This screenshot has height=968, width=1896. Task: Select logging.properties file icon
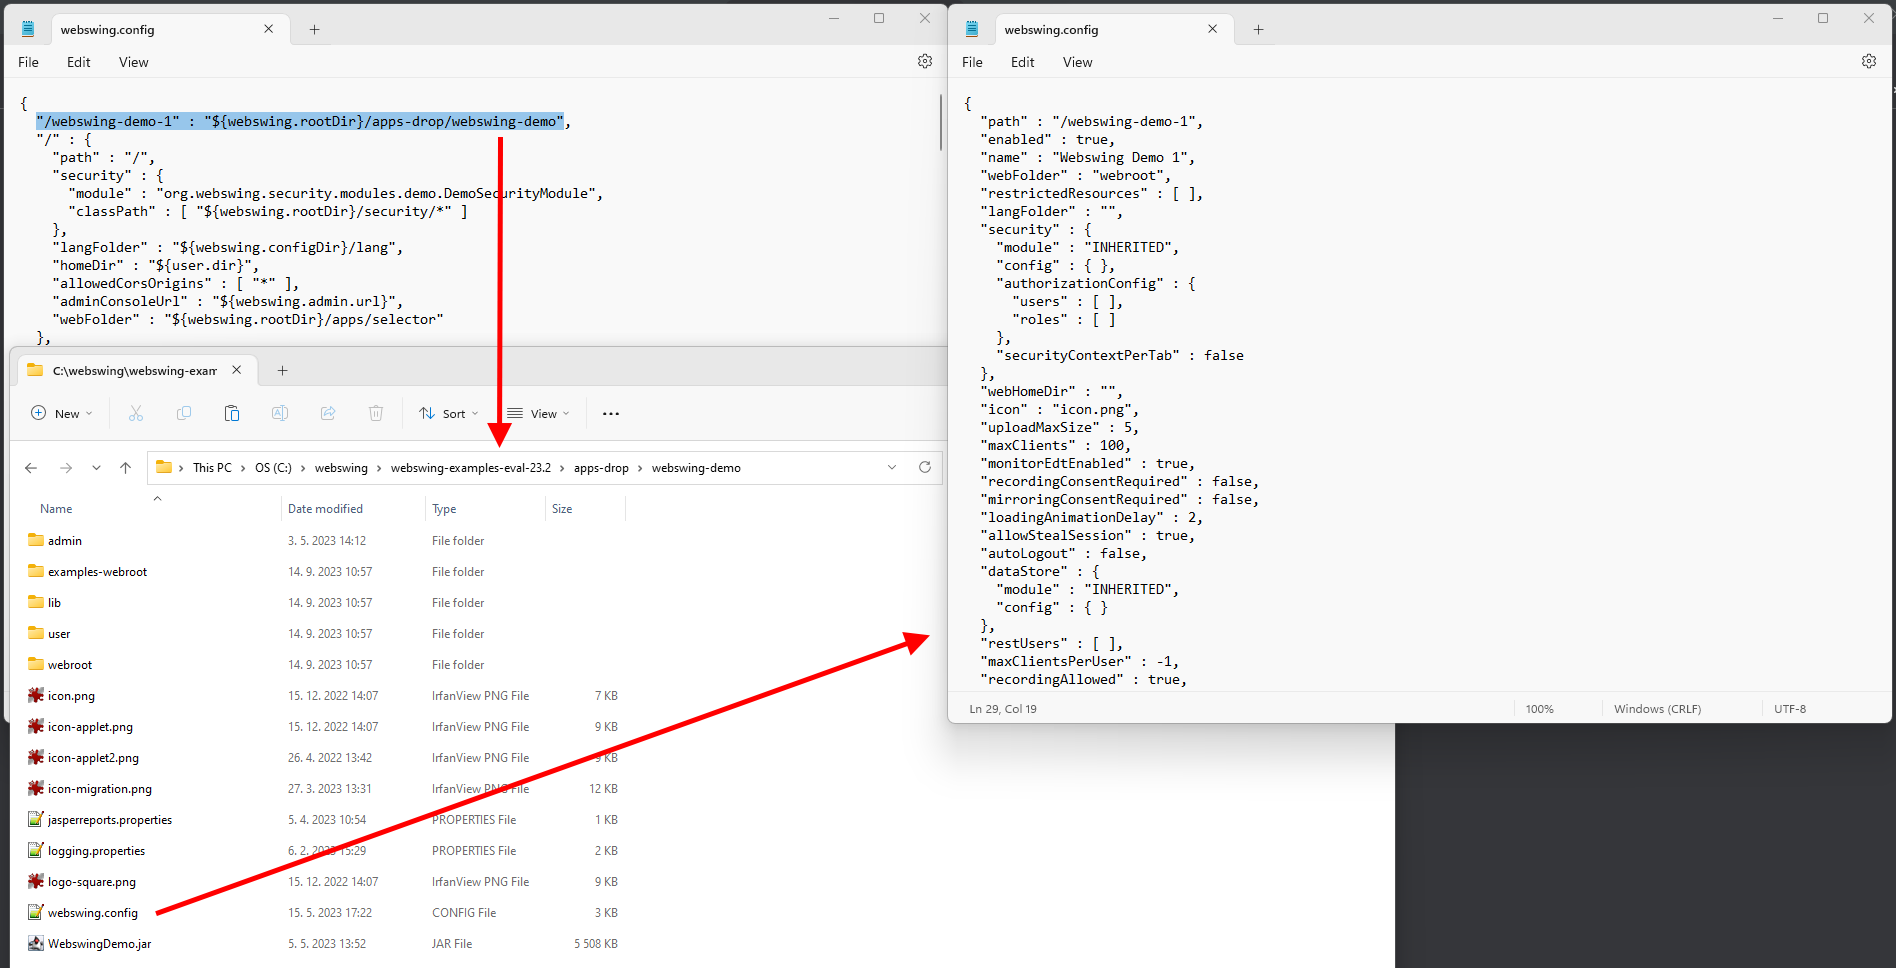tap(36, 850)
